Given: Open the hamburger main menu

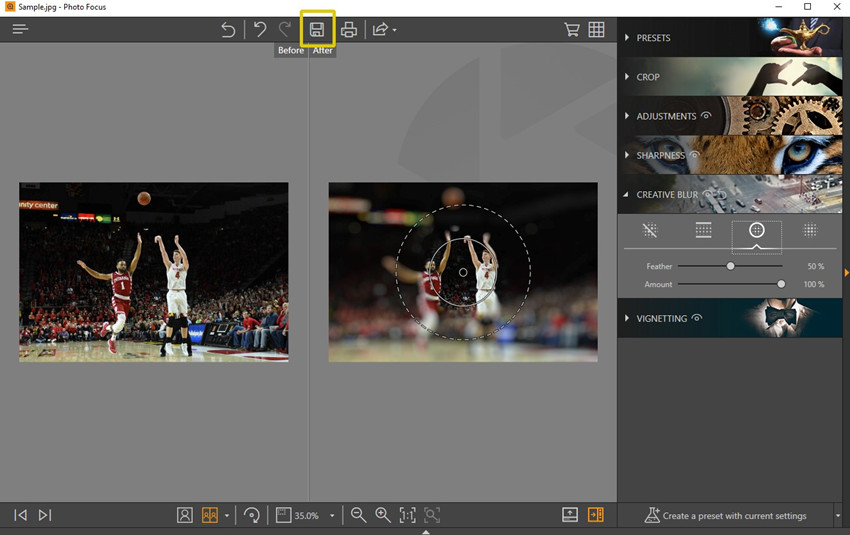Looking at the screenshot, I should point(20,29).
